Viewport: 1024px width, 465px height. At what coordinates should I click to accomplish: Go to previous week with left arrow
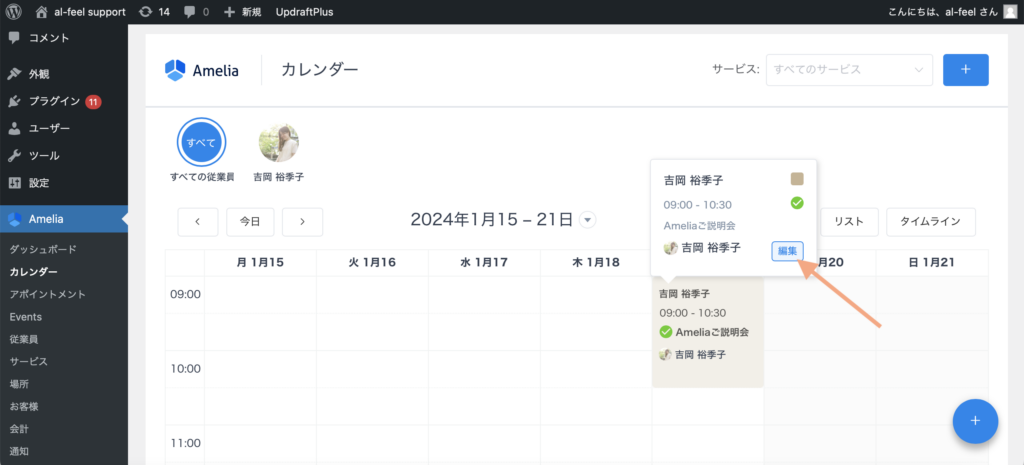tap(197, 221)
